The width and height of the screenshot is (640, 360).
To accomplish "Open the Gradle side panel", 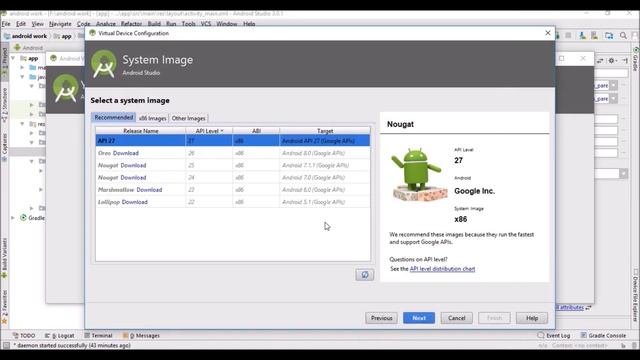I will 636,59.
